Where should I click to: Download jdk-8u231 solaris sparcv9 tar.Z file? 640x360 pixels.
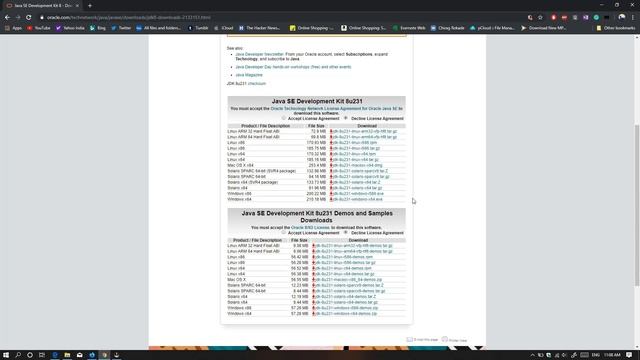pyautogui.click(x=360, y=171)
